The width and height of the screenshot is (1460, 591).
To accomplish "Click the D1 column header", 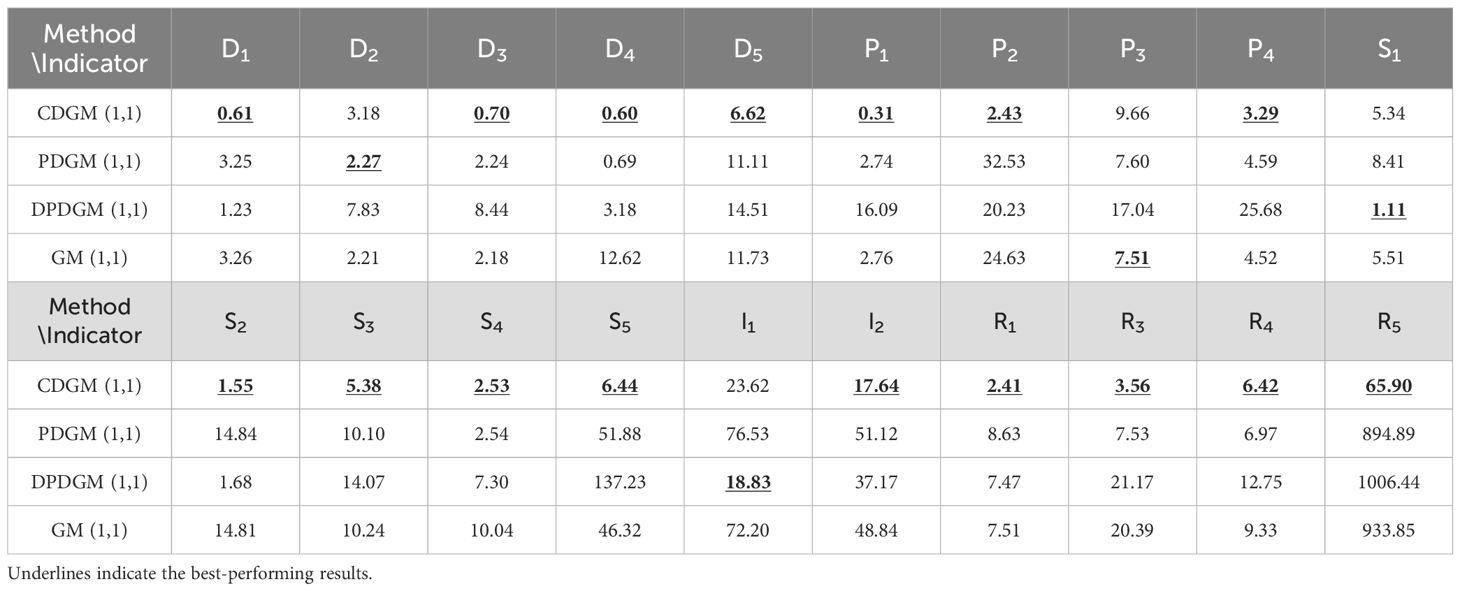I will [x=235, y=50].
